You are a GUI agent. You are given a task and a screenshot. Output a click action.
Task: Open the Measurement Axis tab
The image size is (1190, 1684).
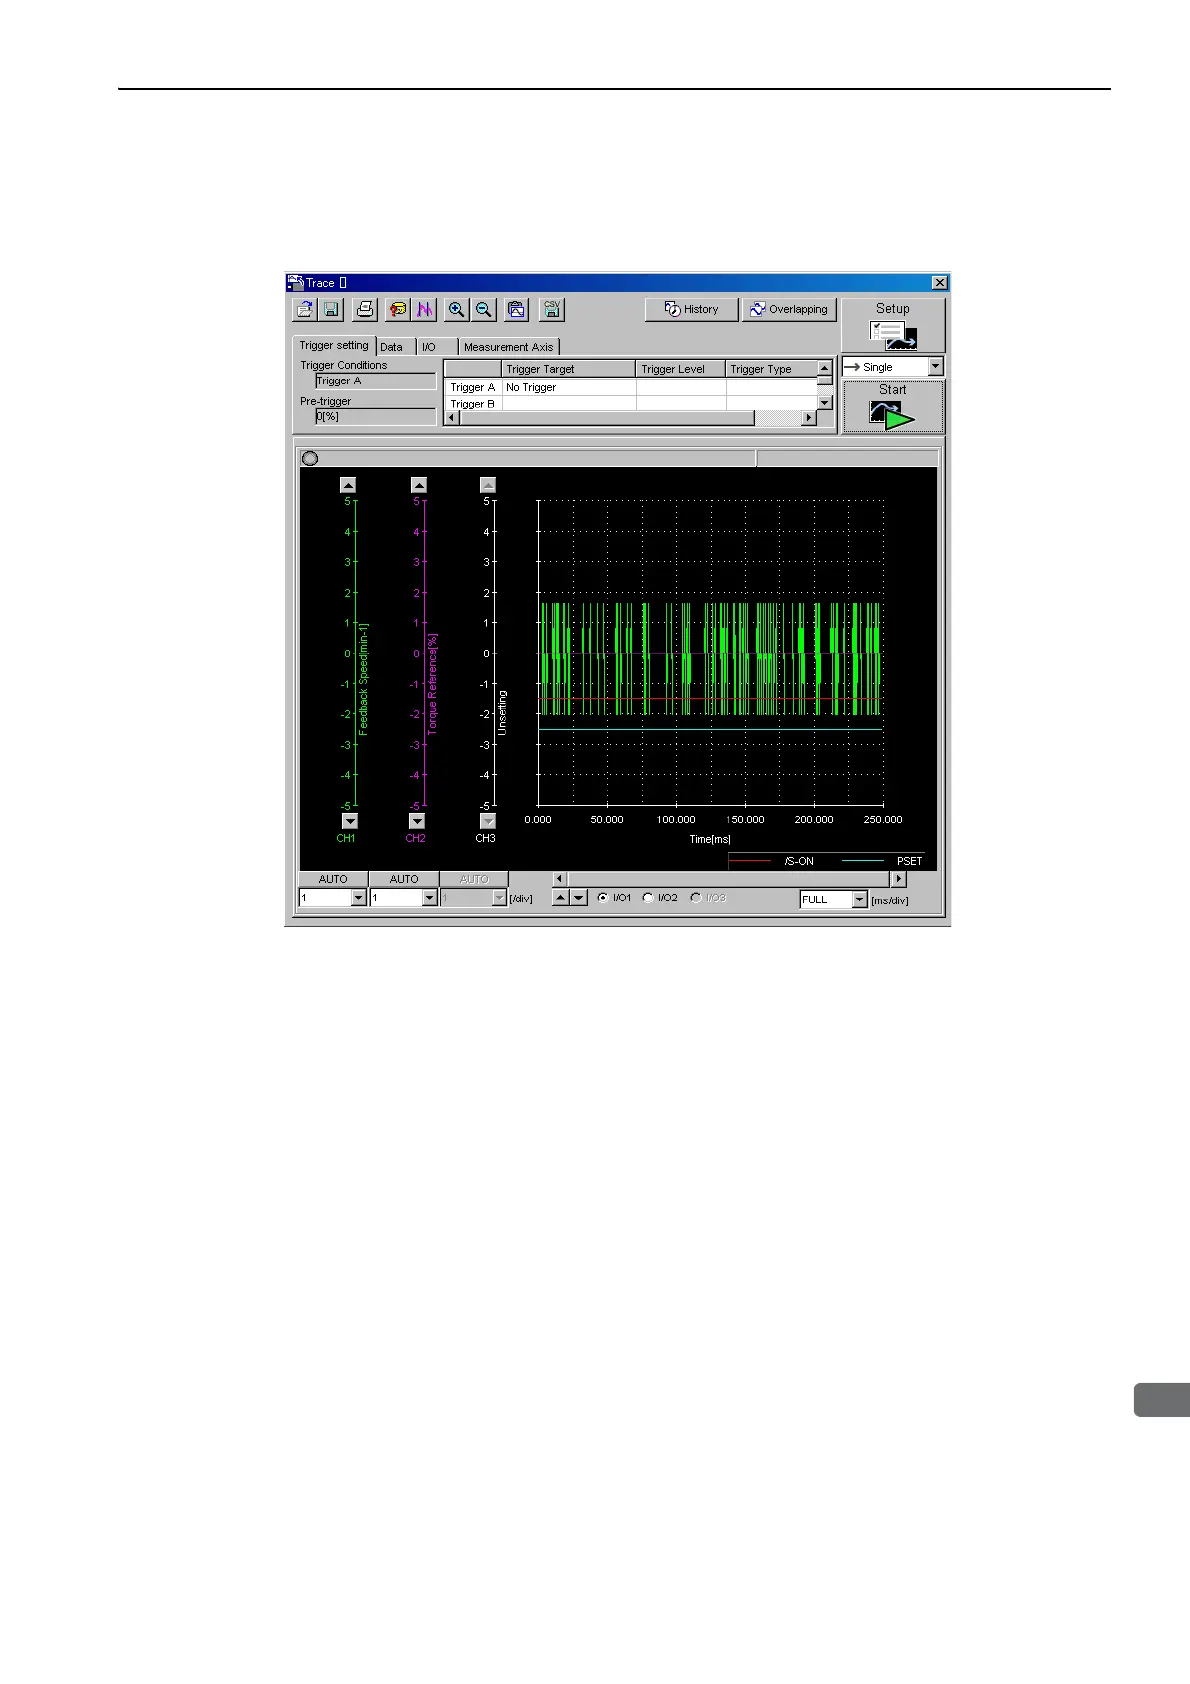tap(508, 347)
